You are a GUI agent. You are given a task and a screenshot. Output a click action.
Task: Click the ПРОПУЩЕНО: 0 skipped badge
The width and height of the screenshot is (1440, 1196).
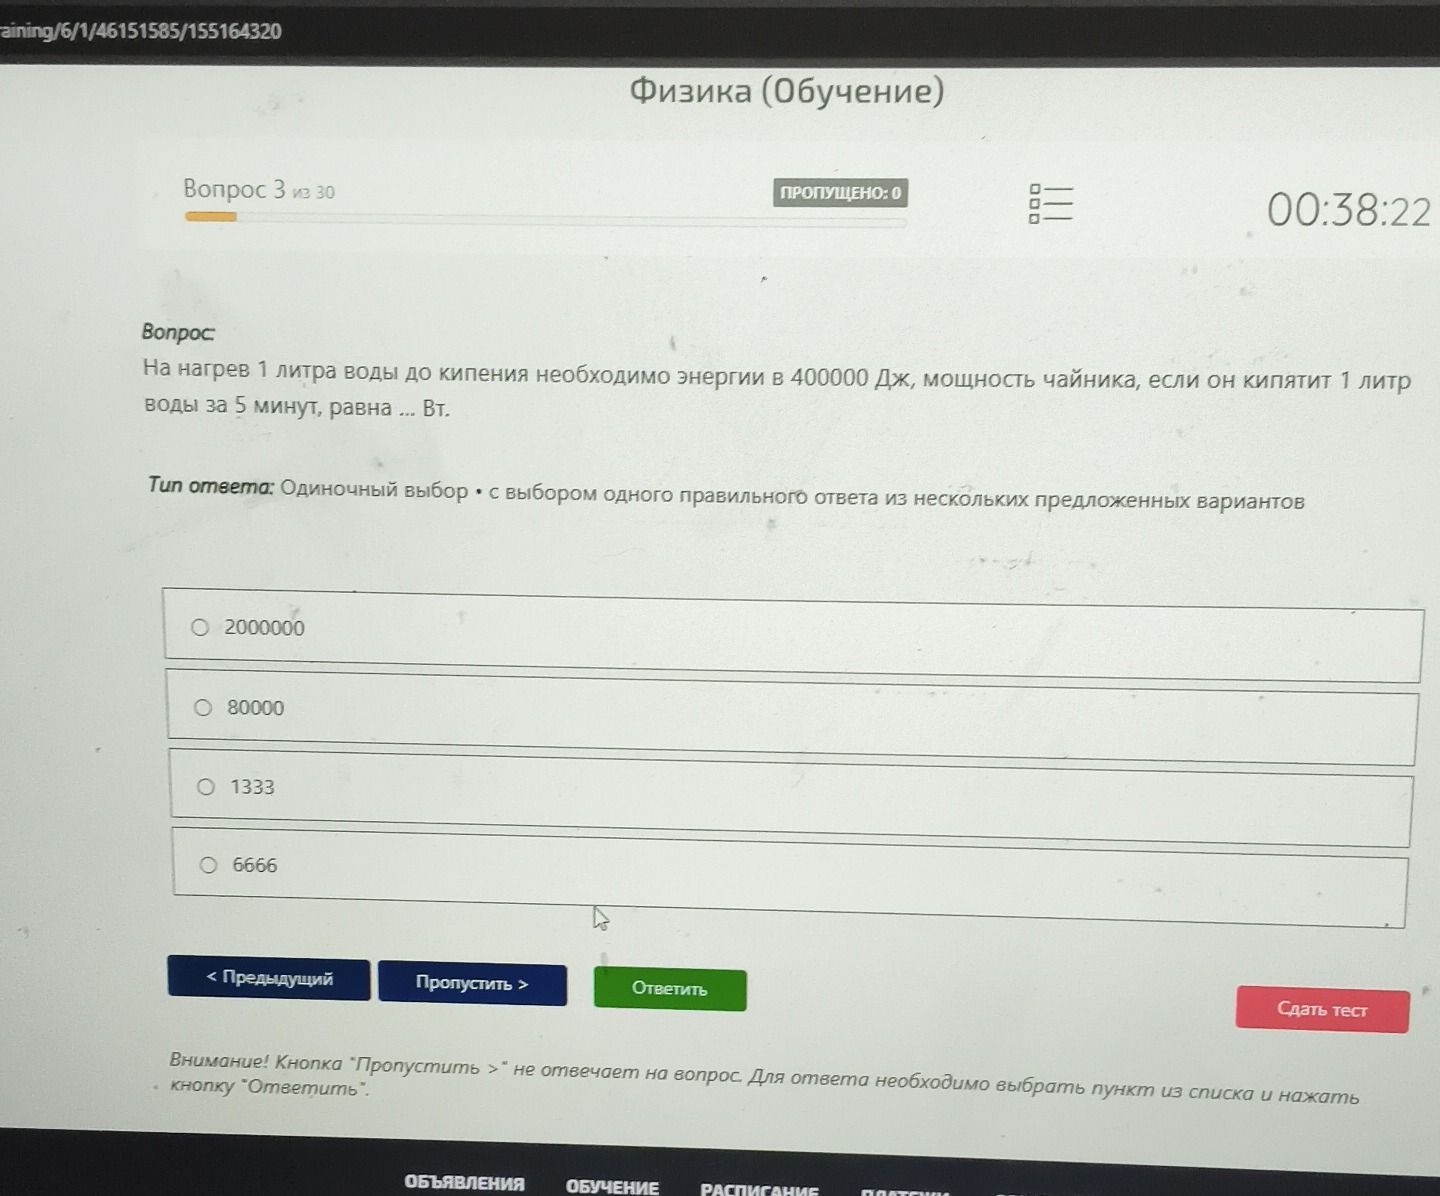pos(840,193)
